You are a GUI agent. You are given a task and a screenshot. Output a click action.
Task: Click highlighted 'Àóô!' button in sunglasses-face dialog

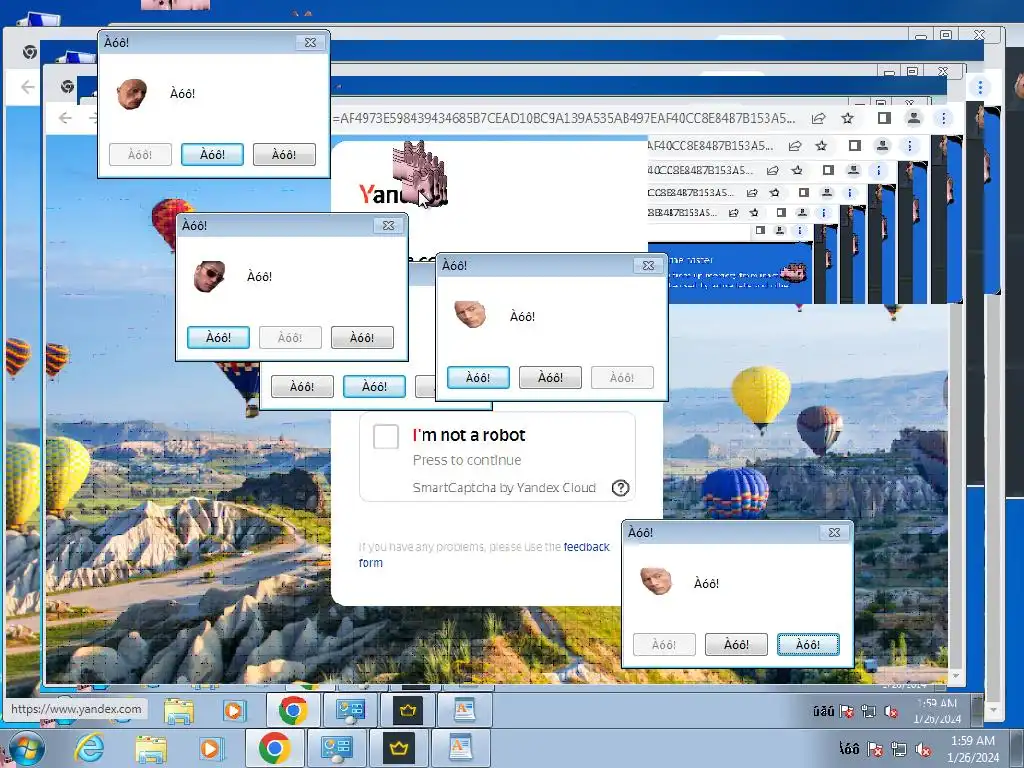pos(218,338)
